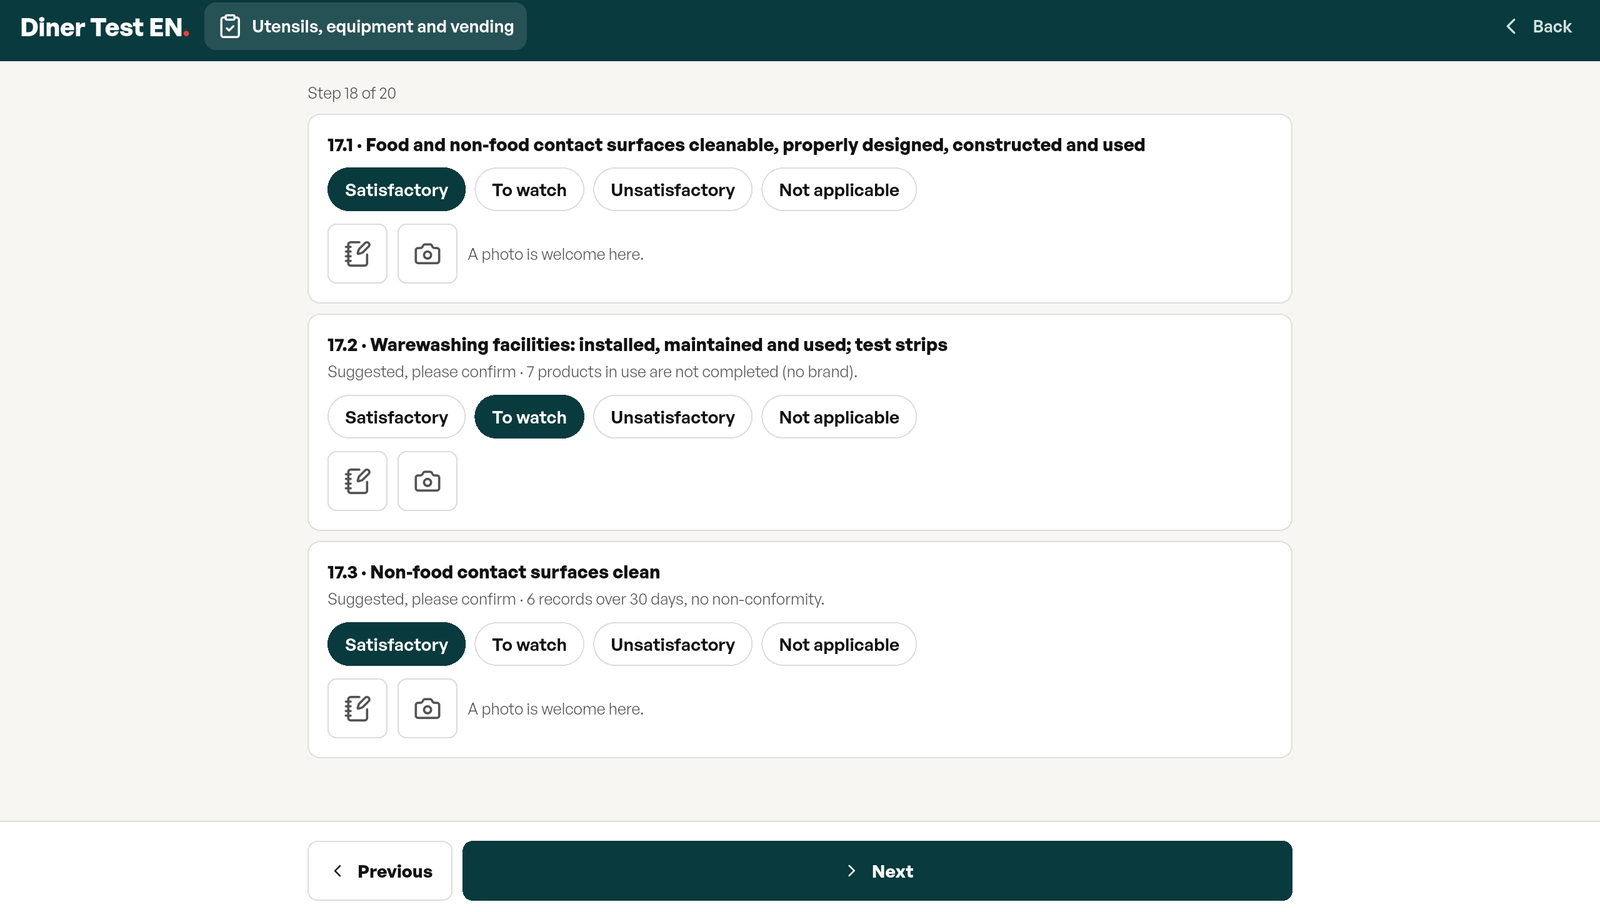The image size is (1600, 912).
Task: Open the note editor for item 17.2
Action: tap(357, 481)
